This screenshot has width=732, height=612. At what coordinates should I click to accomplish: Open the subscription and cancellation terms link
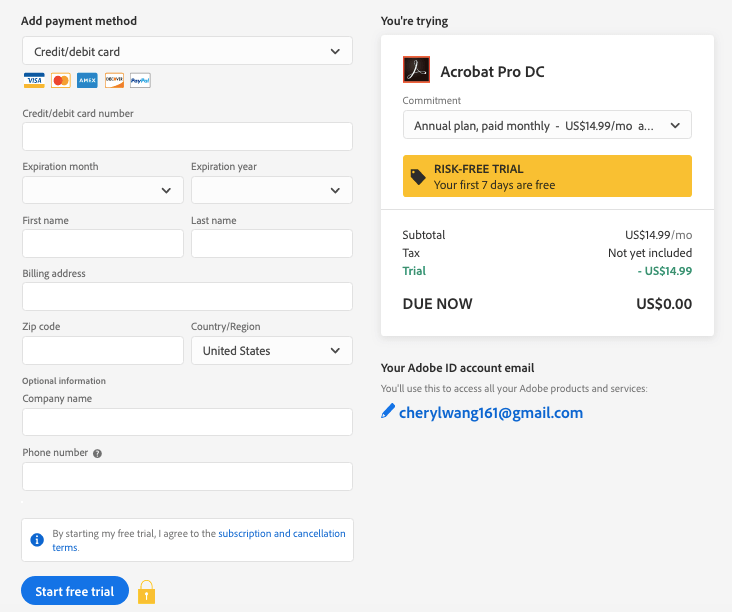[x=281, y=534]
